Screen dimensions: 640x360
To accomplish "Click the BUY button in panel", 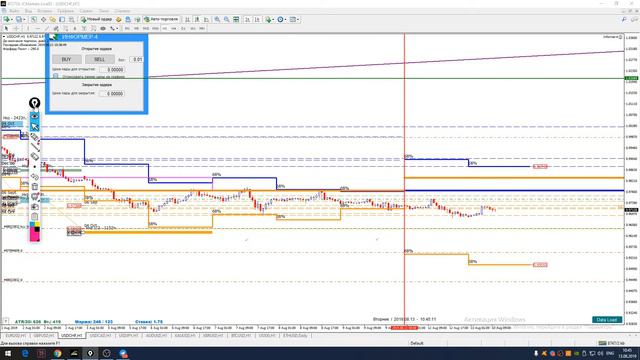I will tap(67, 59).
